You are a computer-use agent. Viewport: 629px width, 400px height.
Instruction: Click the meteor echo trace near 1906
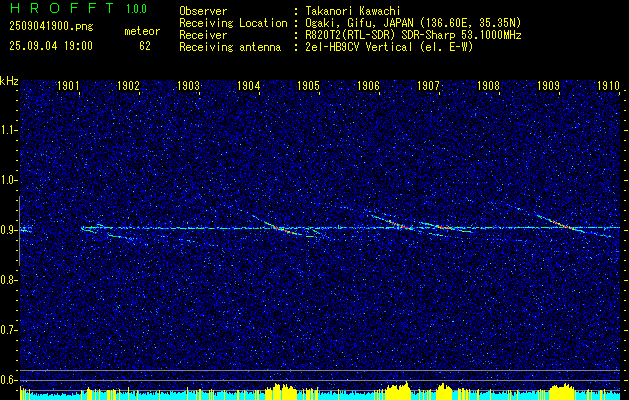(395, 223)
